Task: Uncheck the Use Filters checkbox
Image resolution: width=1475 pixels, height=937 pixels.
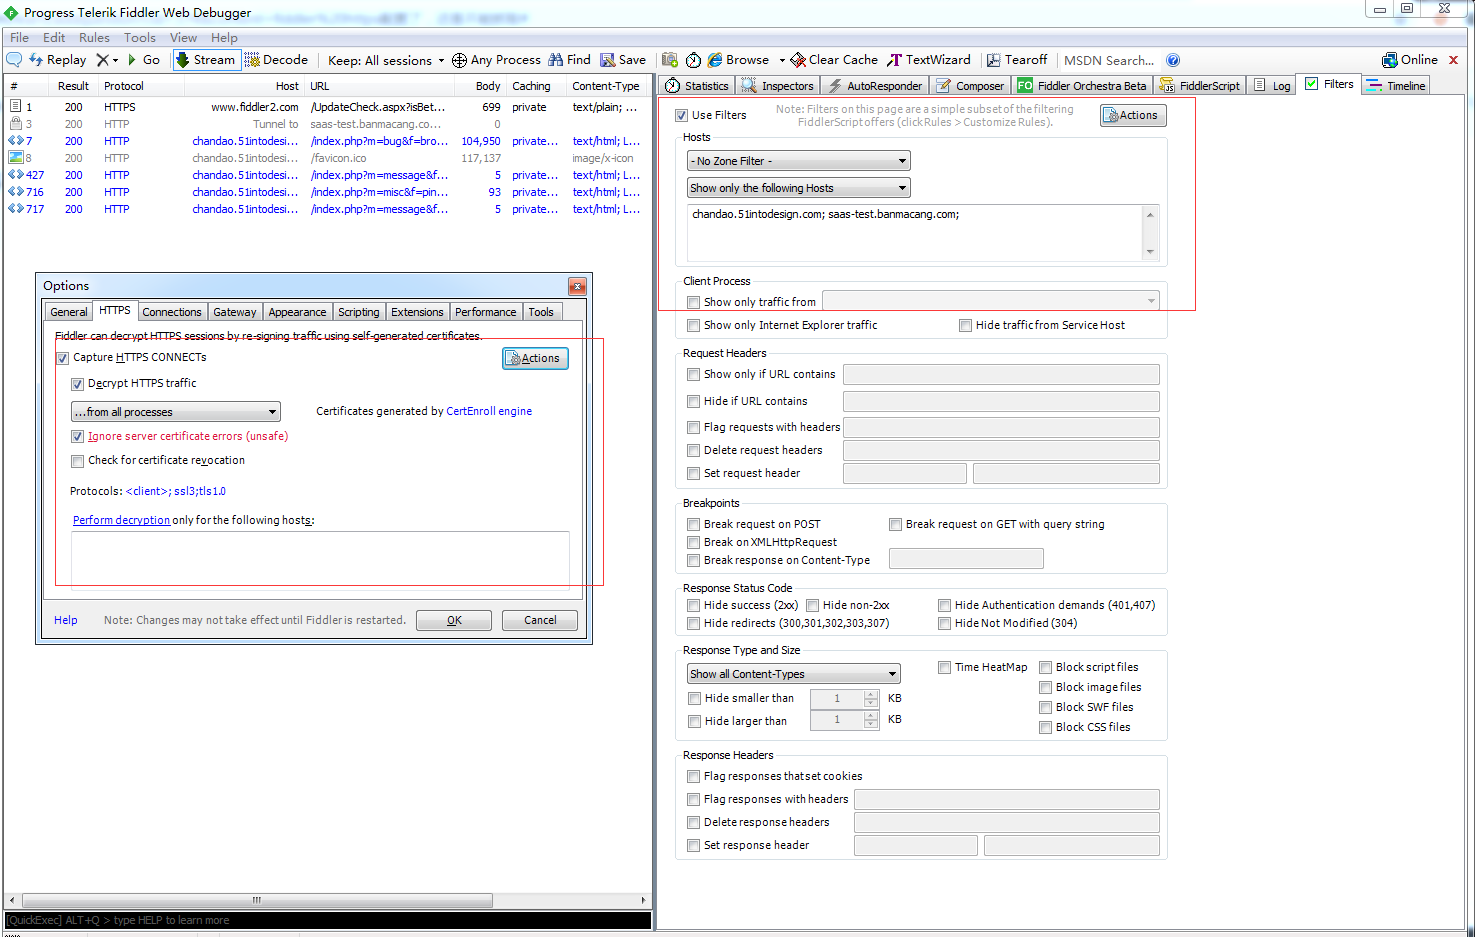Action: click(x=681, y=115)
